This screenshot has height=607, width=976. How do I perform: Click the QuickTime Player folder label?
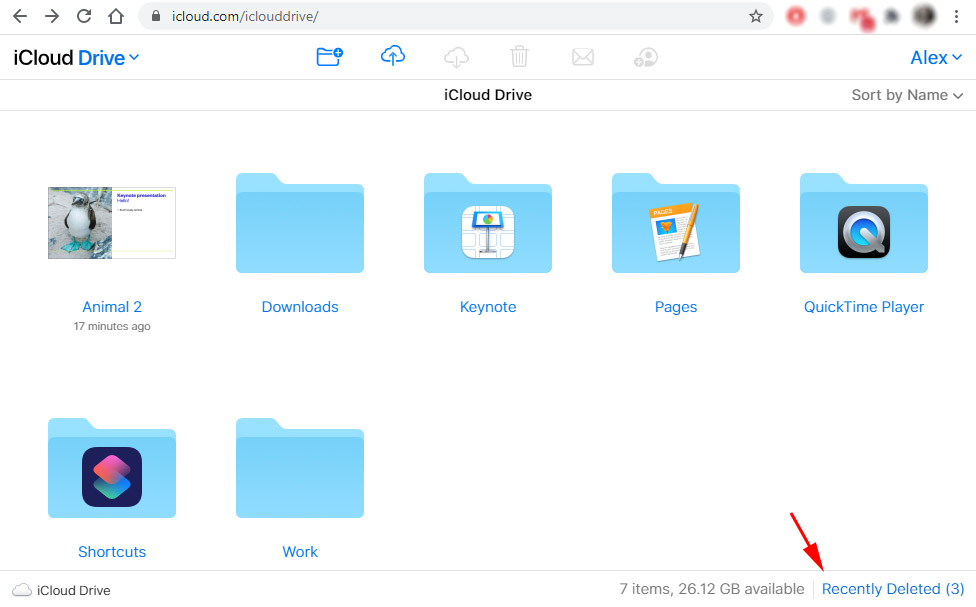tap(864, 307)
